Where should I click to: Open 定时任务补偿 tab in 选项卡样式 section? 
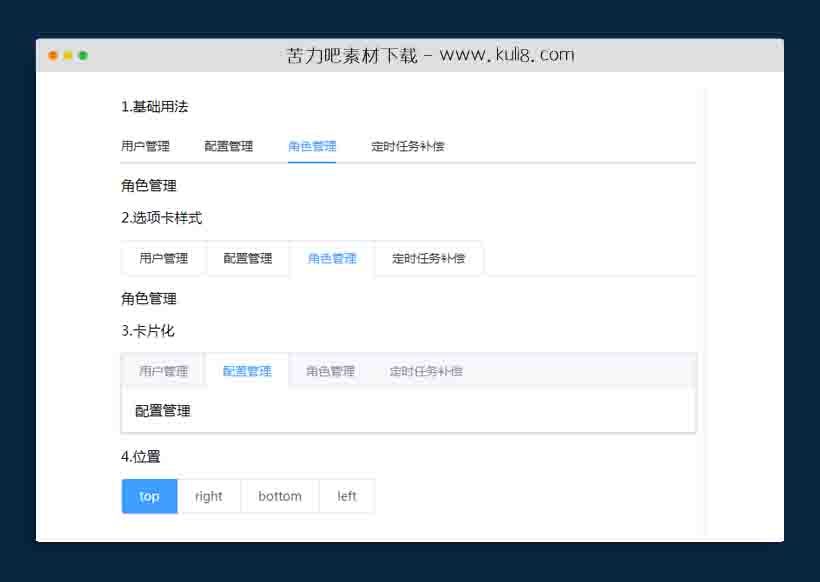428,258
